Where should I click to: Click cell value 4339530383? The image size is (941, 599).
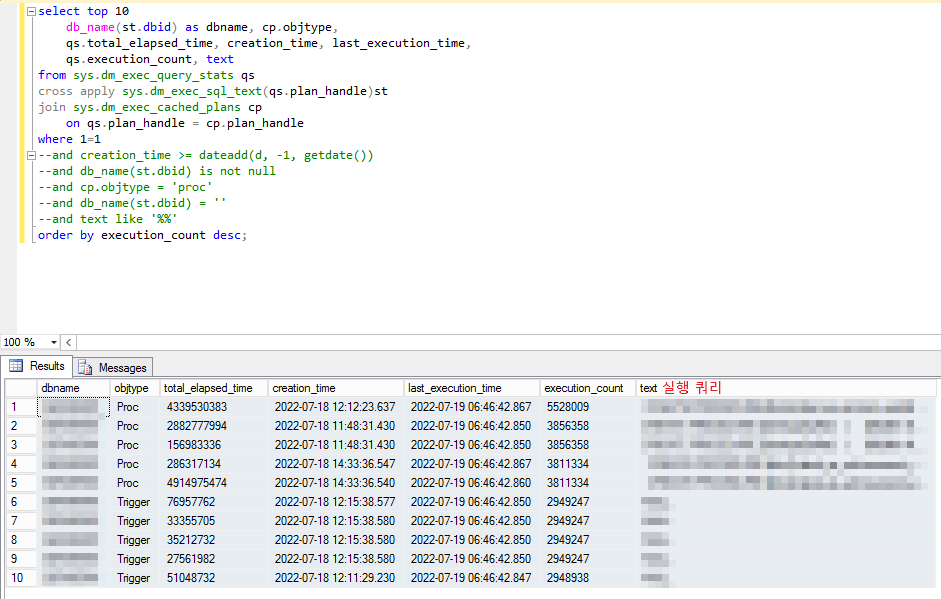pyautogui.click(x=197, y=407)
